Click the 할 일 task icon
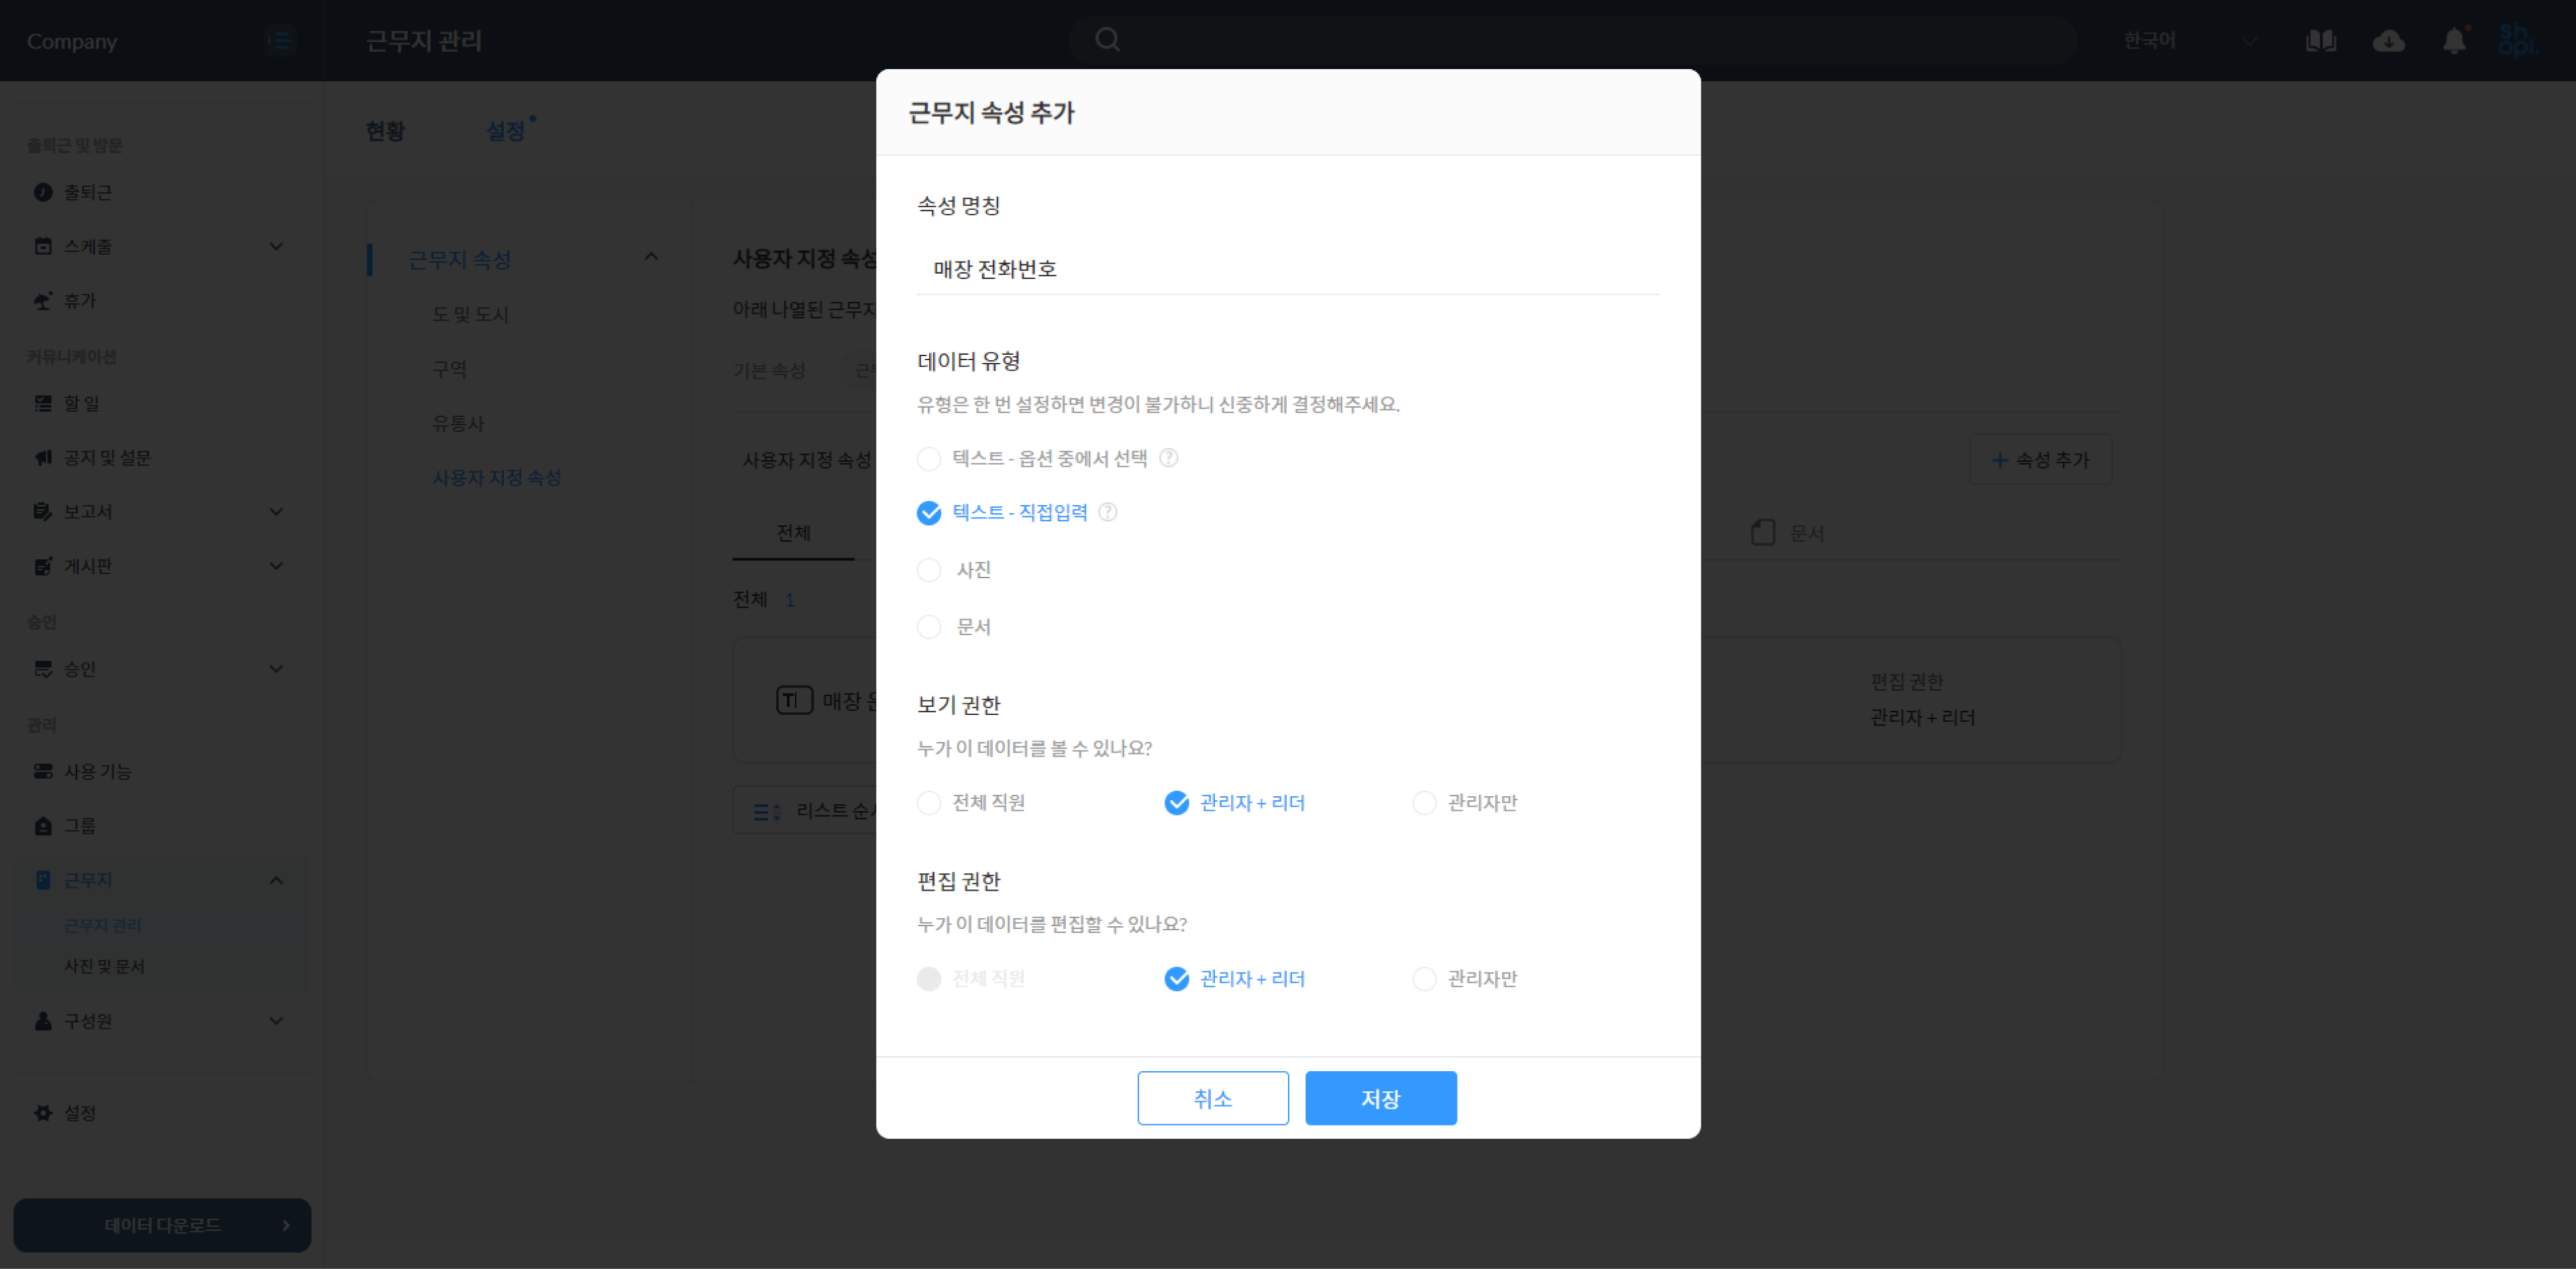The width and height of the screenshot is (2576, 1269). click(x=43, y=403)
